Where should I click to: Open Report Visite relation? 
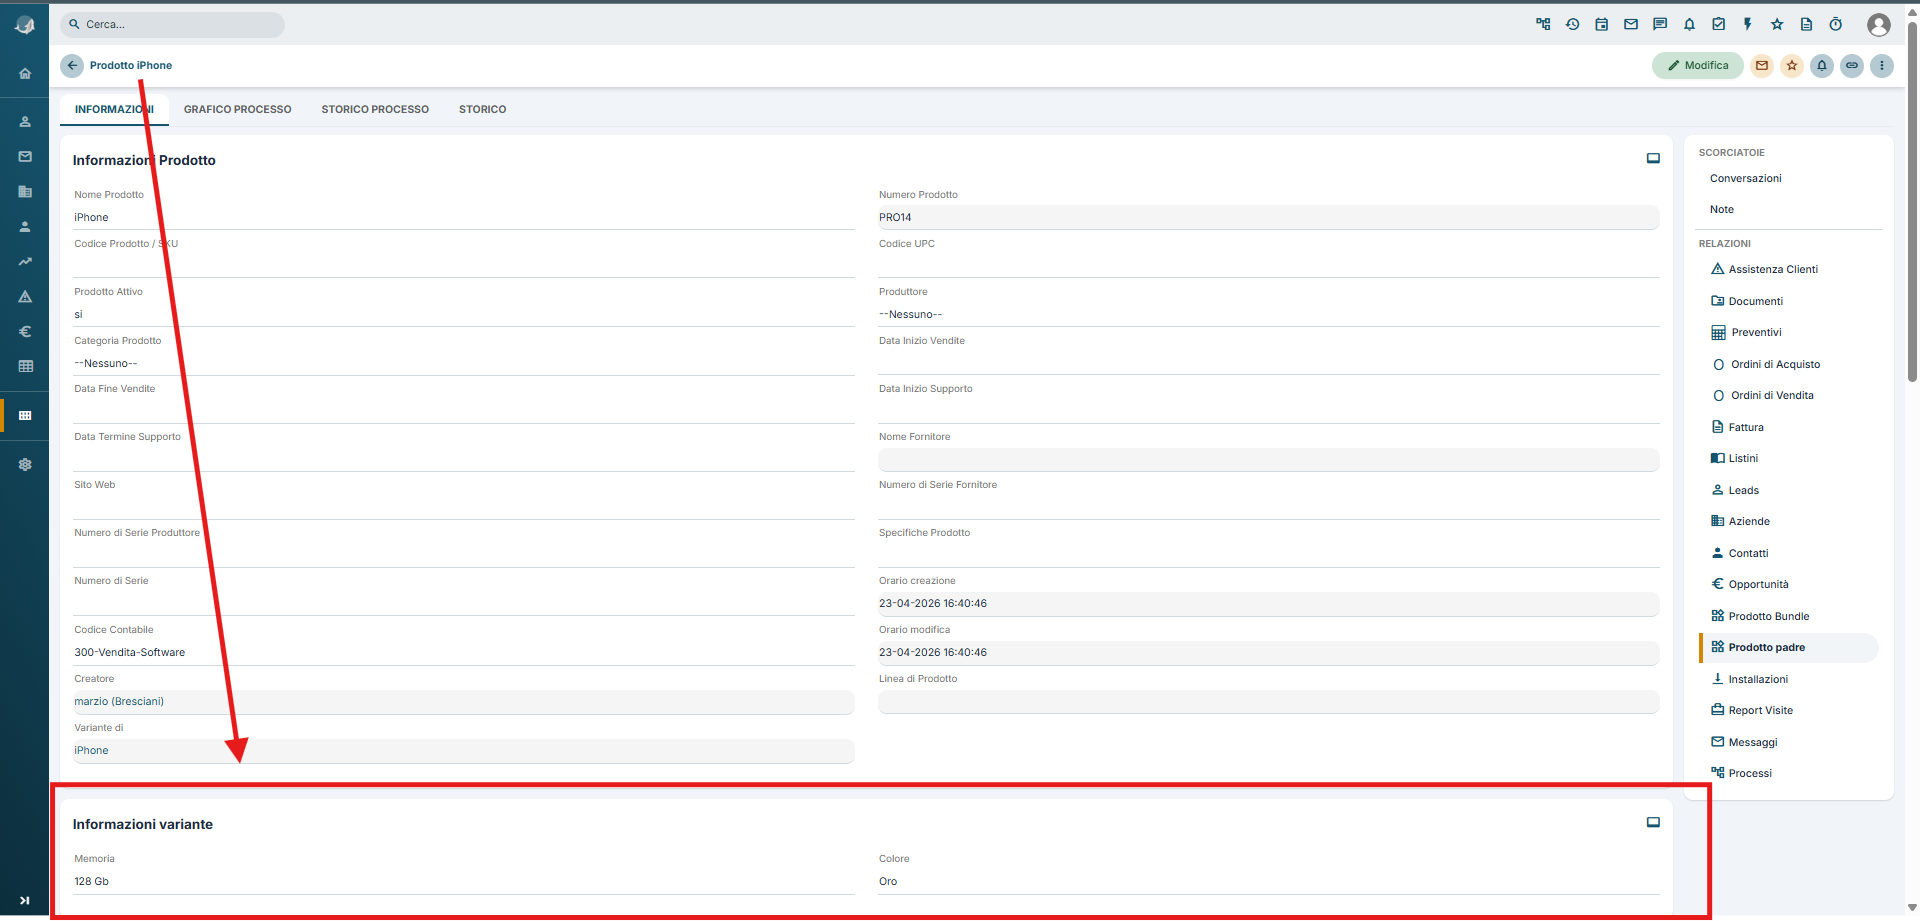pyautogui.click(x=1752, y=710)
